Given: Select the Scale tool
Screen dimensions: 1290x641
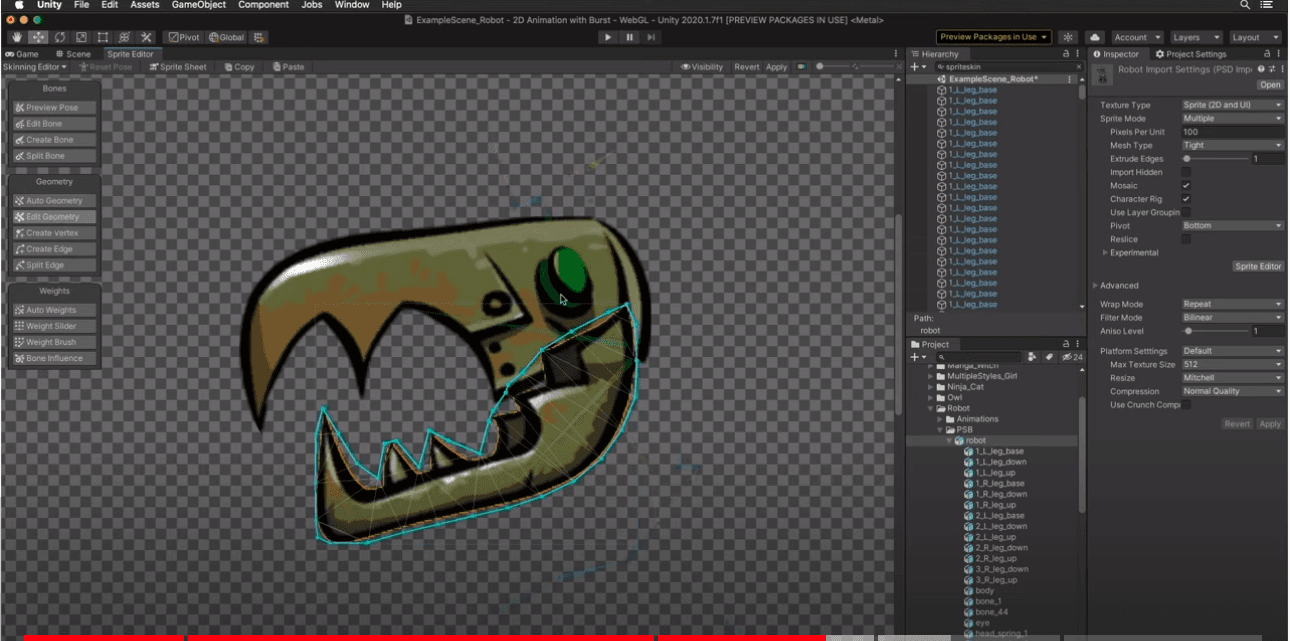Looking at the screenshot, I should point(81,37).
